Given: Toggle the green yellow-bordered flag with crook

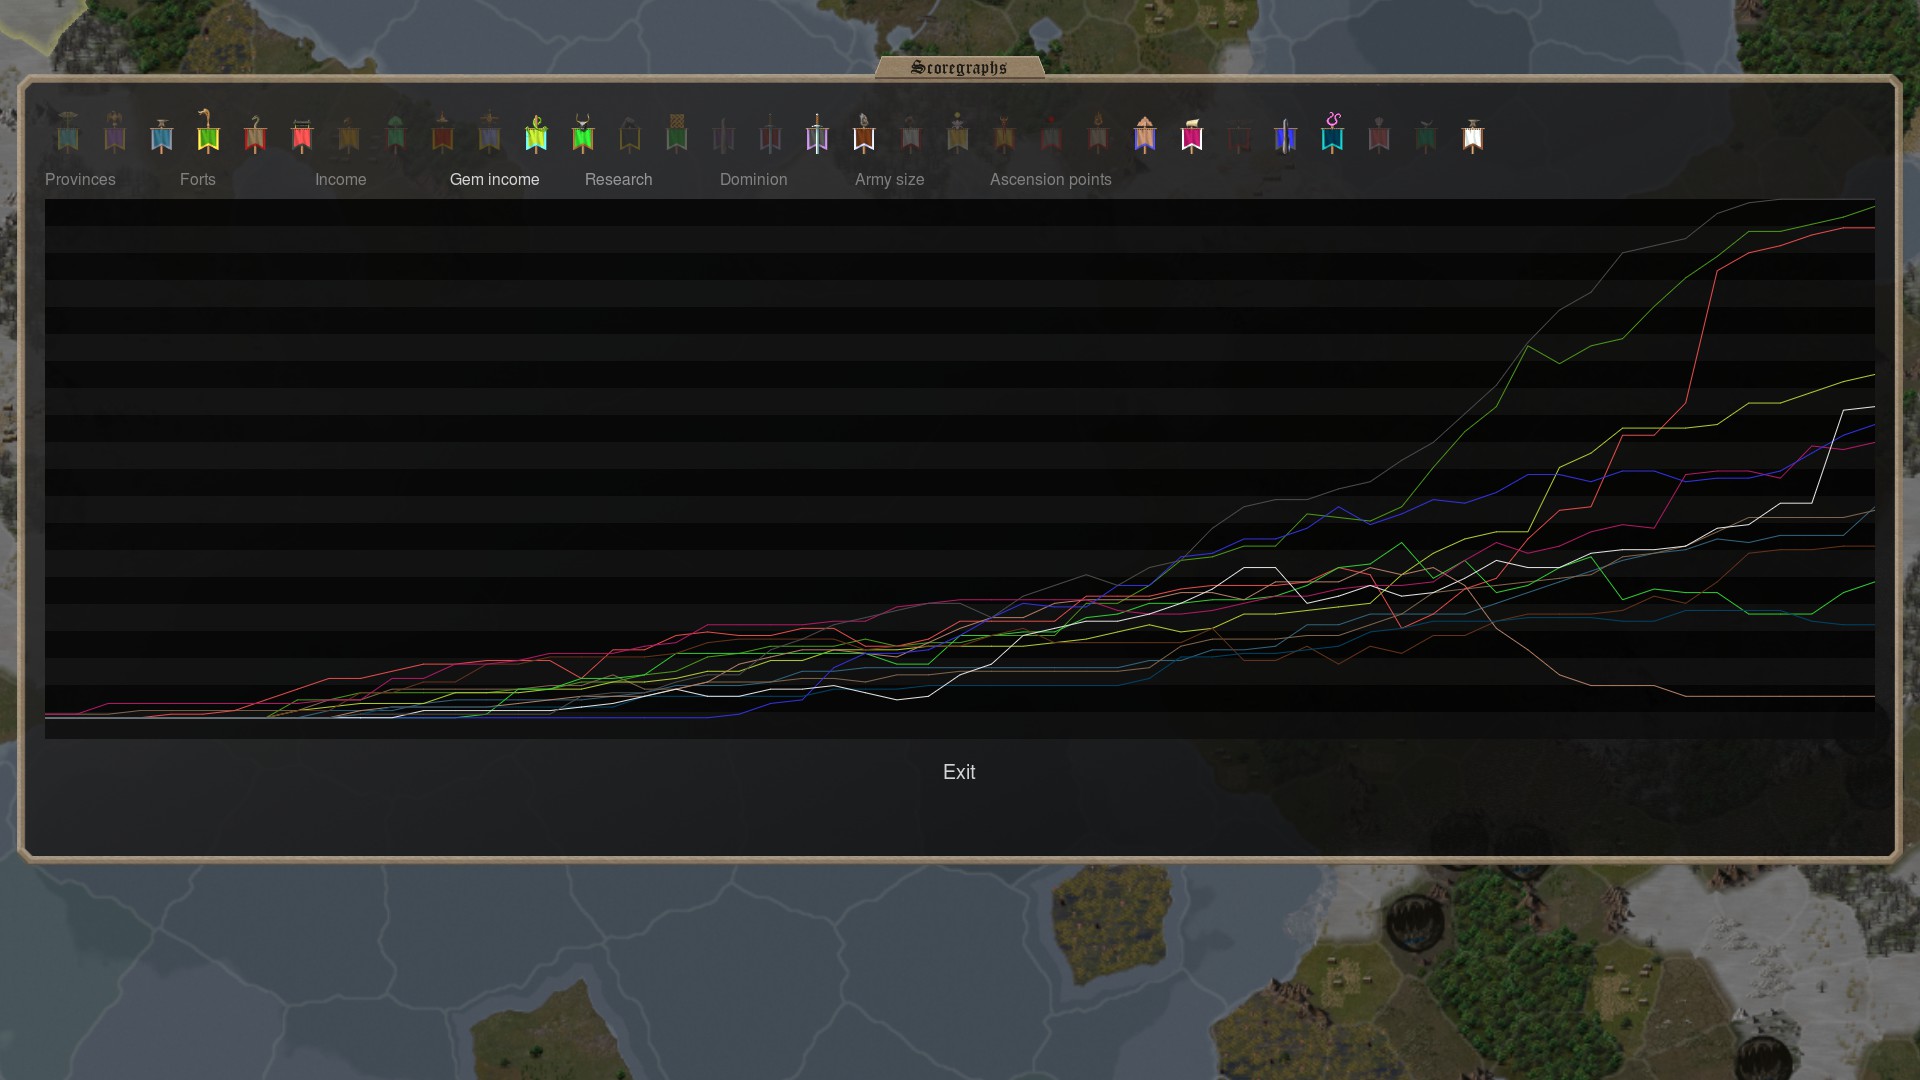Looking at the screenshot, I should point(208,130).
